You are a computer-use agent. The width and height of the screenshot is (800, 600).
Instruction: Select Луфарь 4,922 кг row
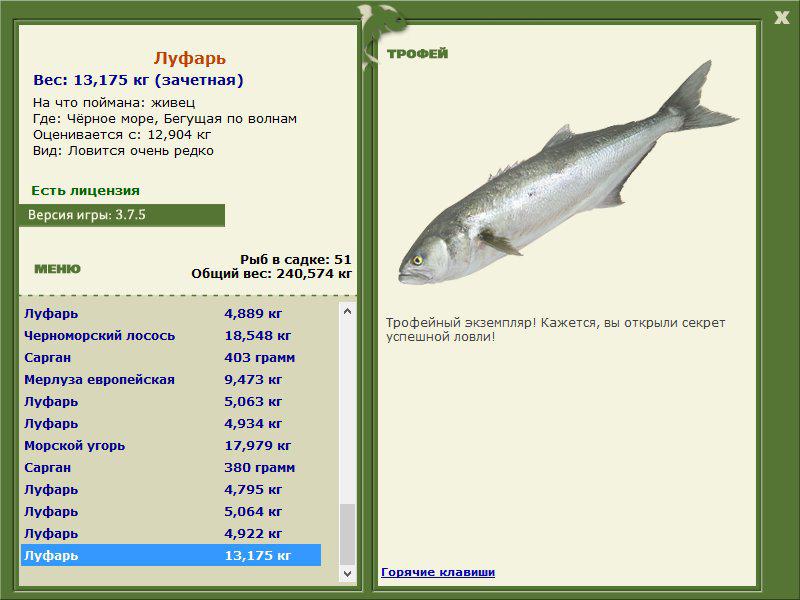click(171, 533)
